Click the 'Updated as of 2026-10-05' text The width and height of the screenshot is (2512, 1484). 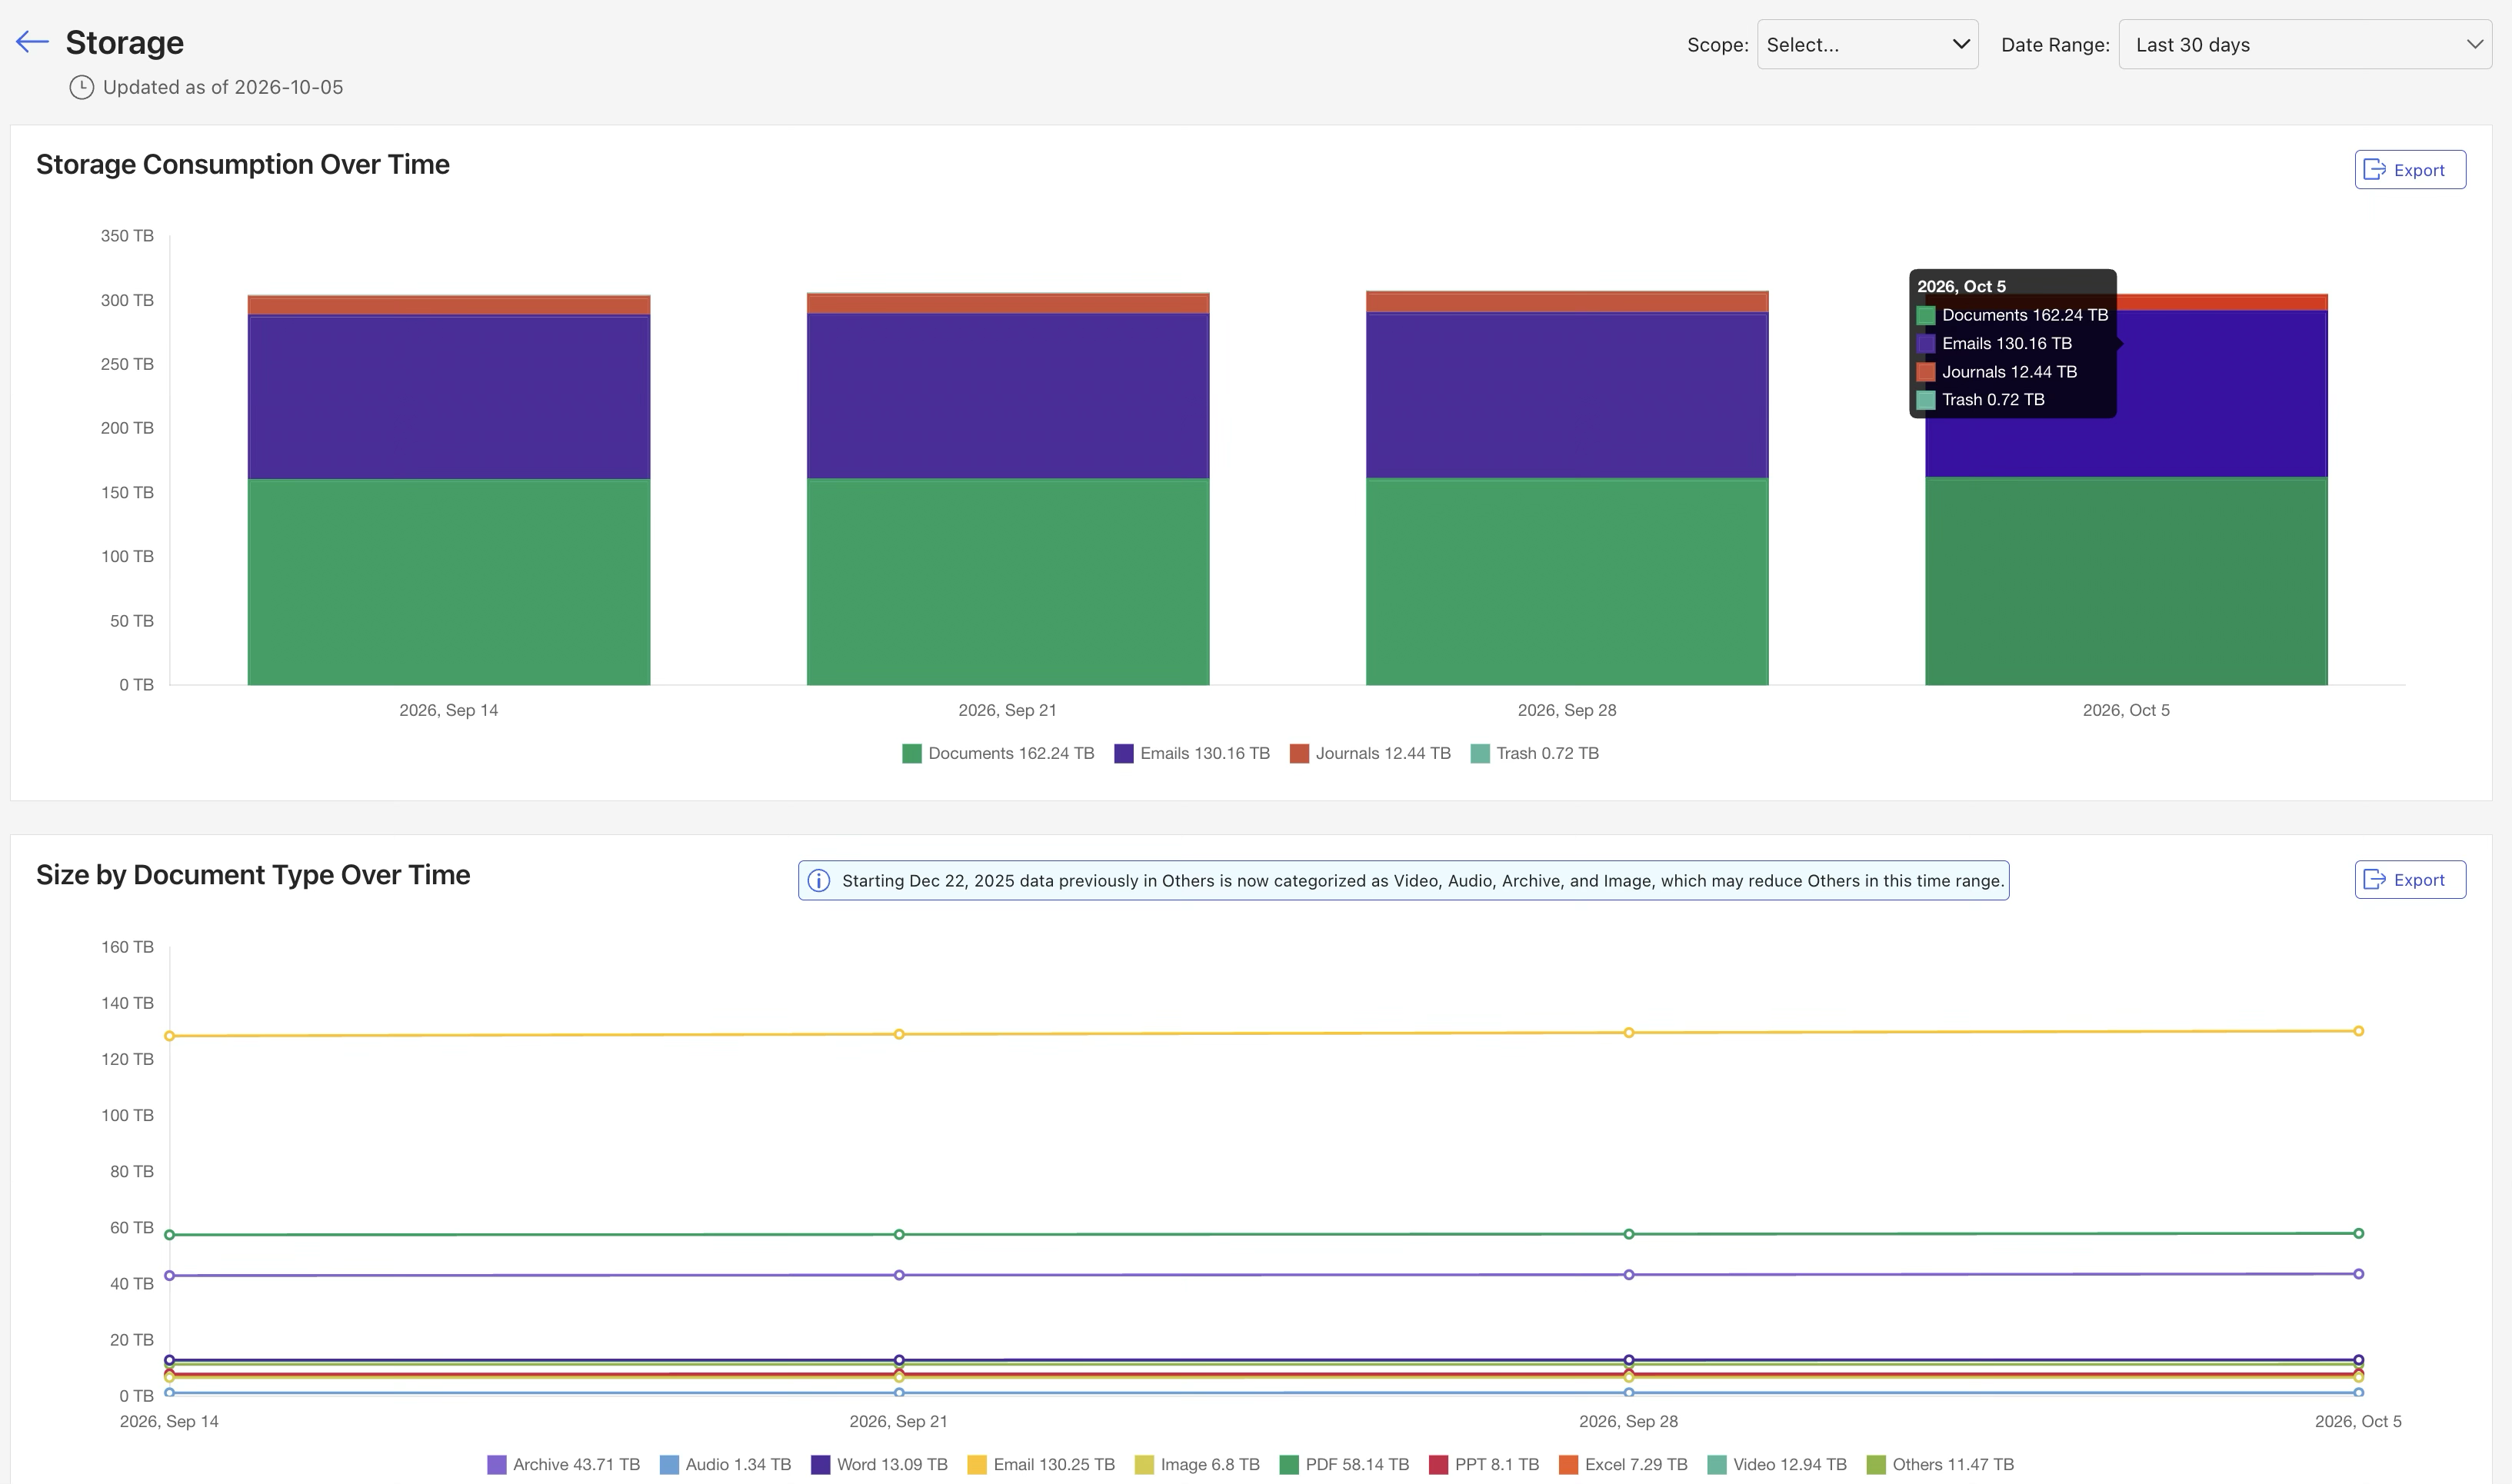(x=223, y=88)
